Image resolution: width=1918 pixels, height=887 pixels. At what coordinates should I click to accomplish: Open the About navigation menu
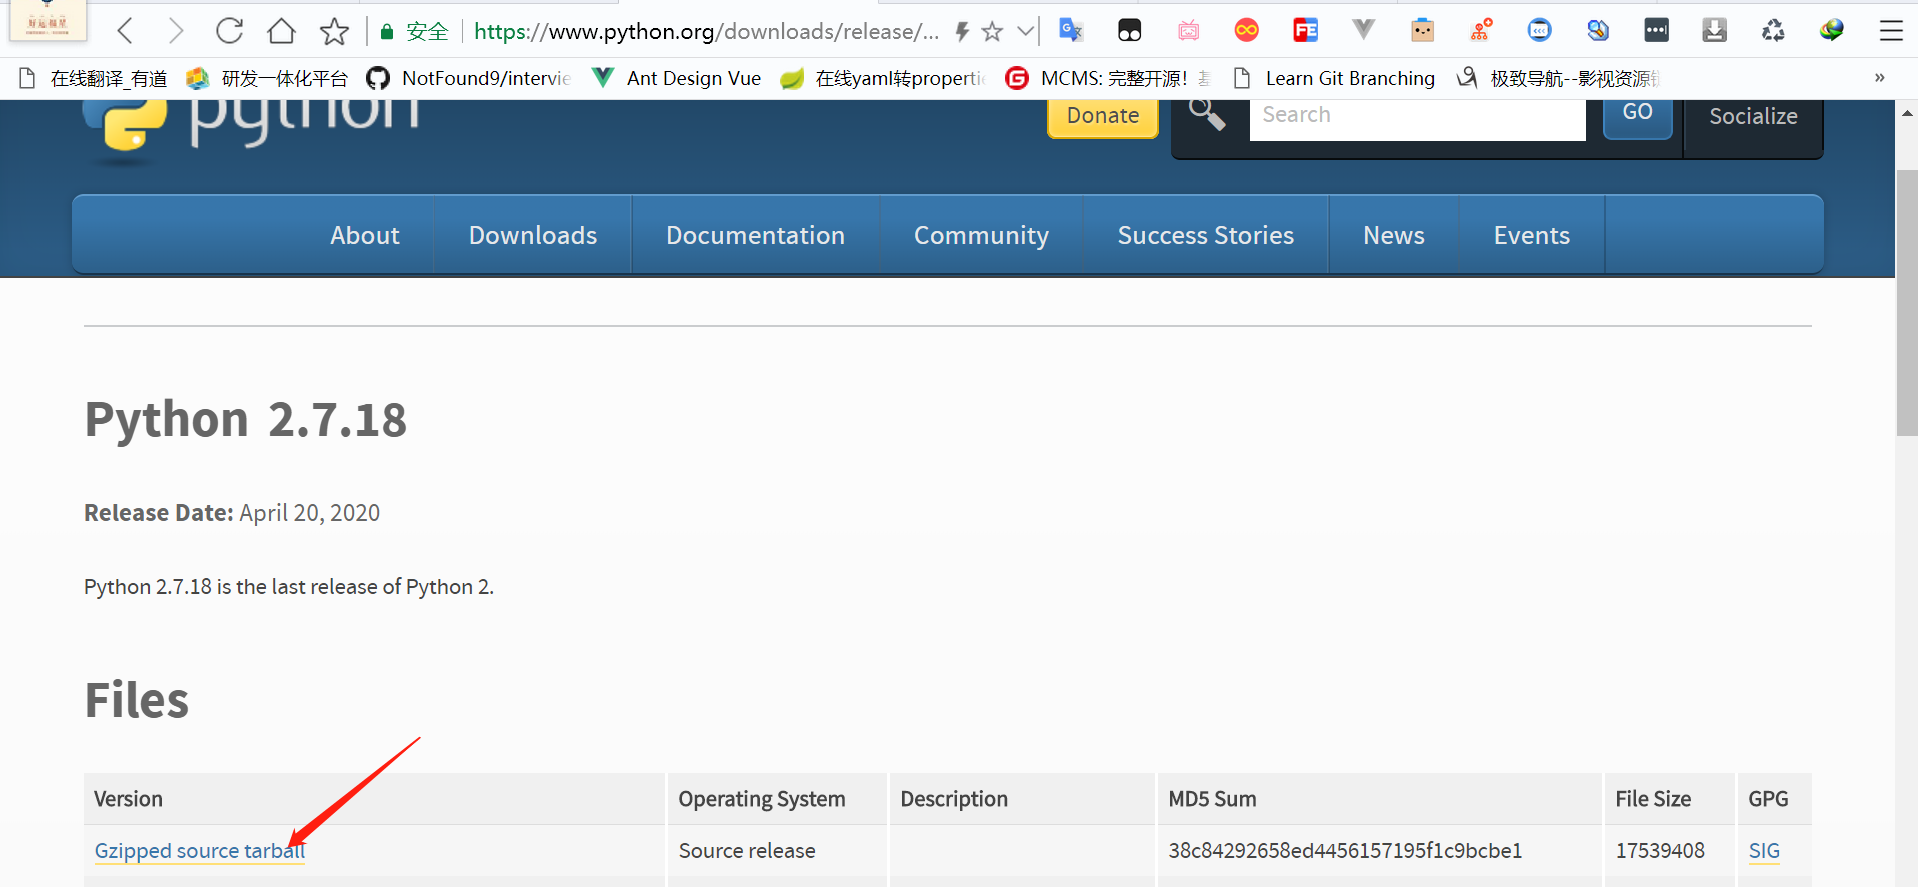[x=365, y=235]
